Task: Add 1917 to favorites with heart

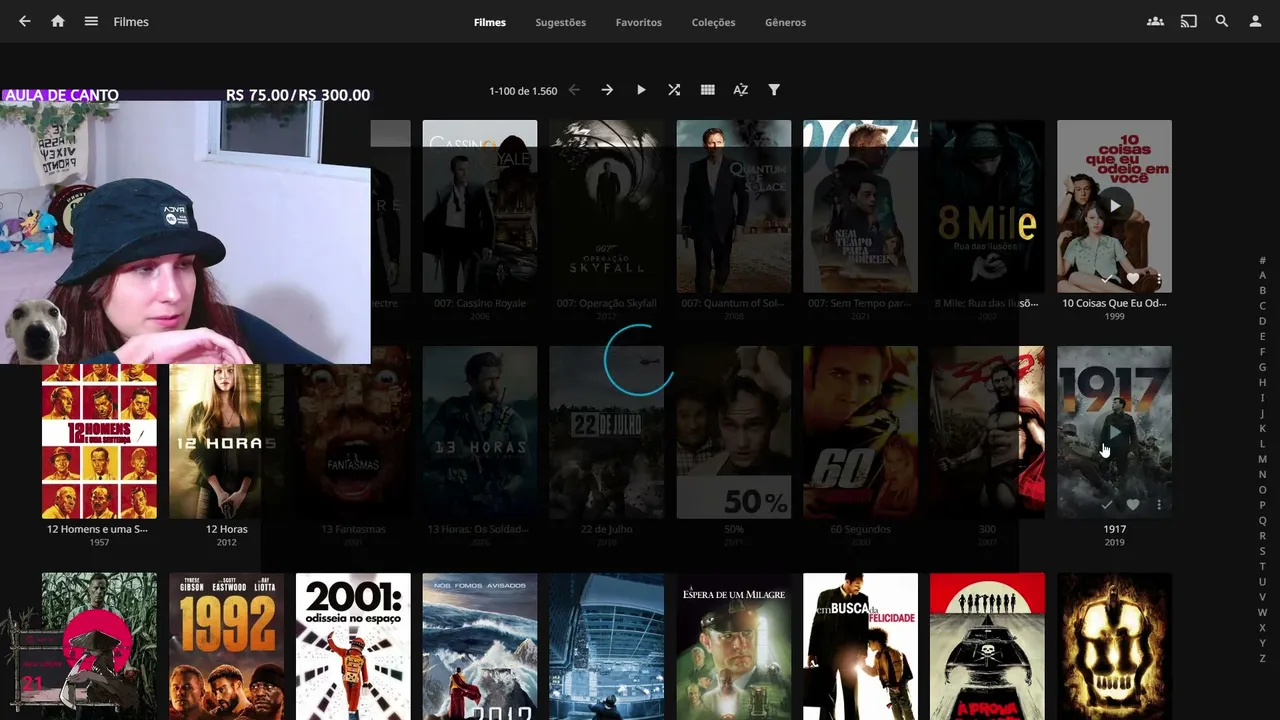Action: [x=1133, y=505]
